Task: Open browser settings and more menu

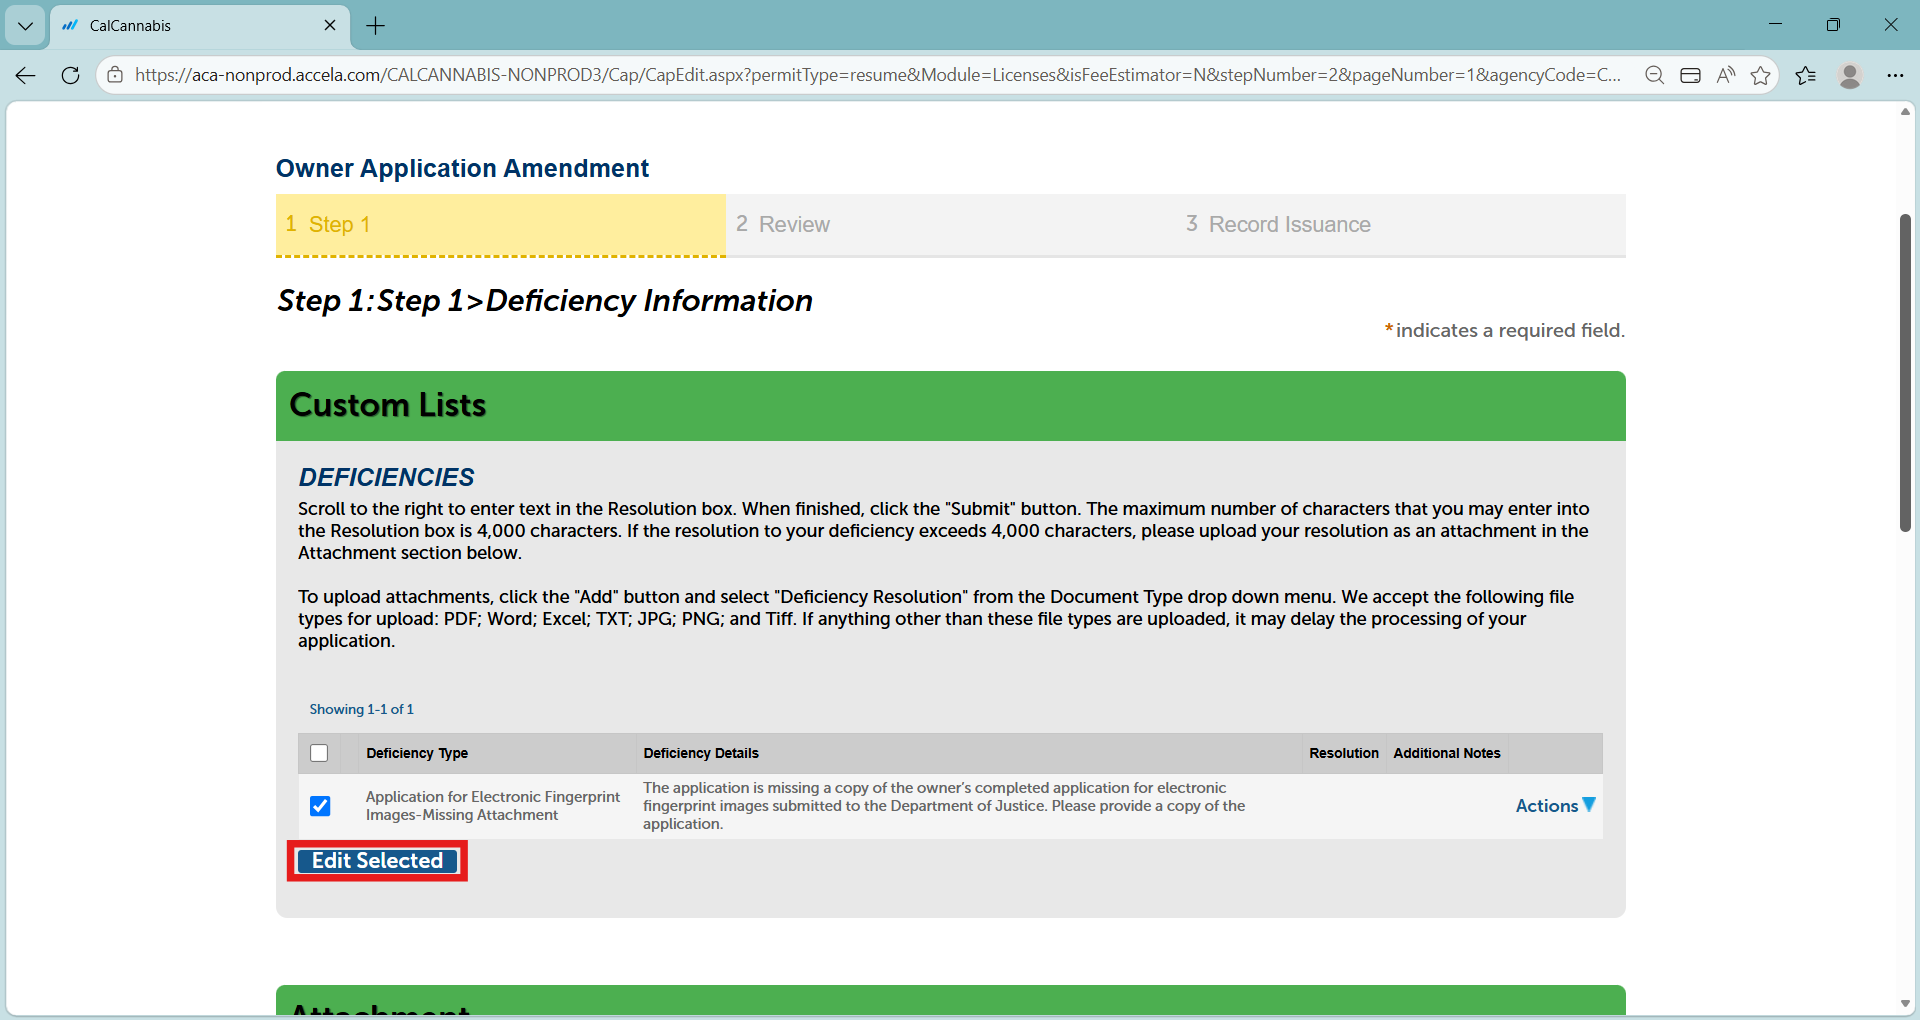Action: click(1895, 75)
